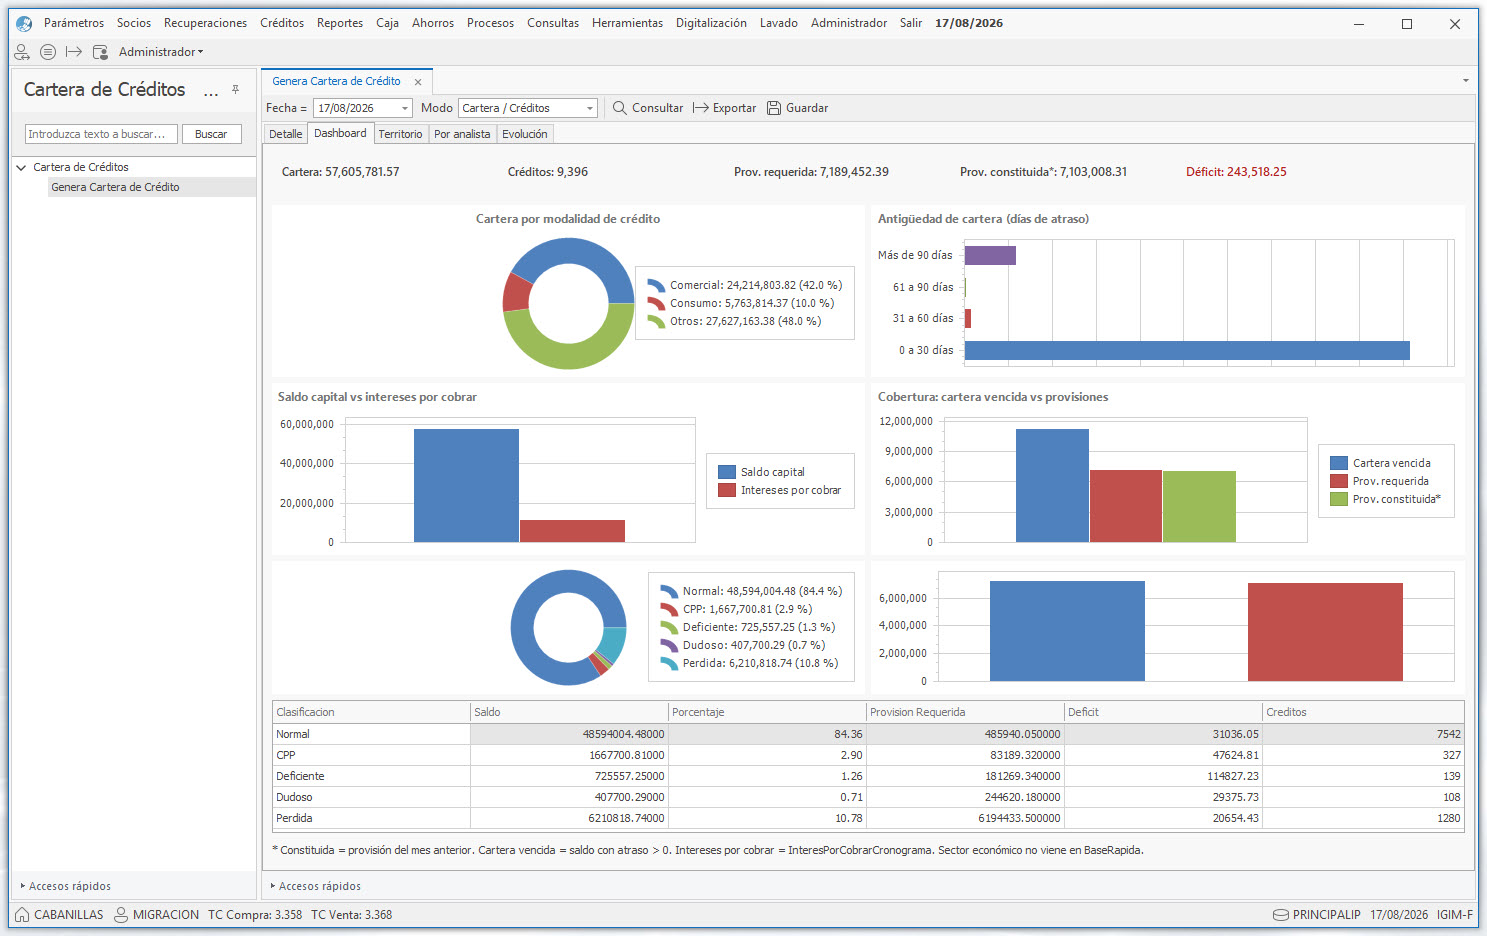The height and width of the screenshot is (936, 1487).
Task: Click the application logo in the title bar
Action: coord(24,23)
